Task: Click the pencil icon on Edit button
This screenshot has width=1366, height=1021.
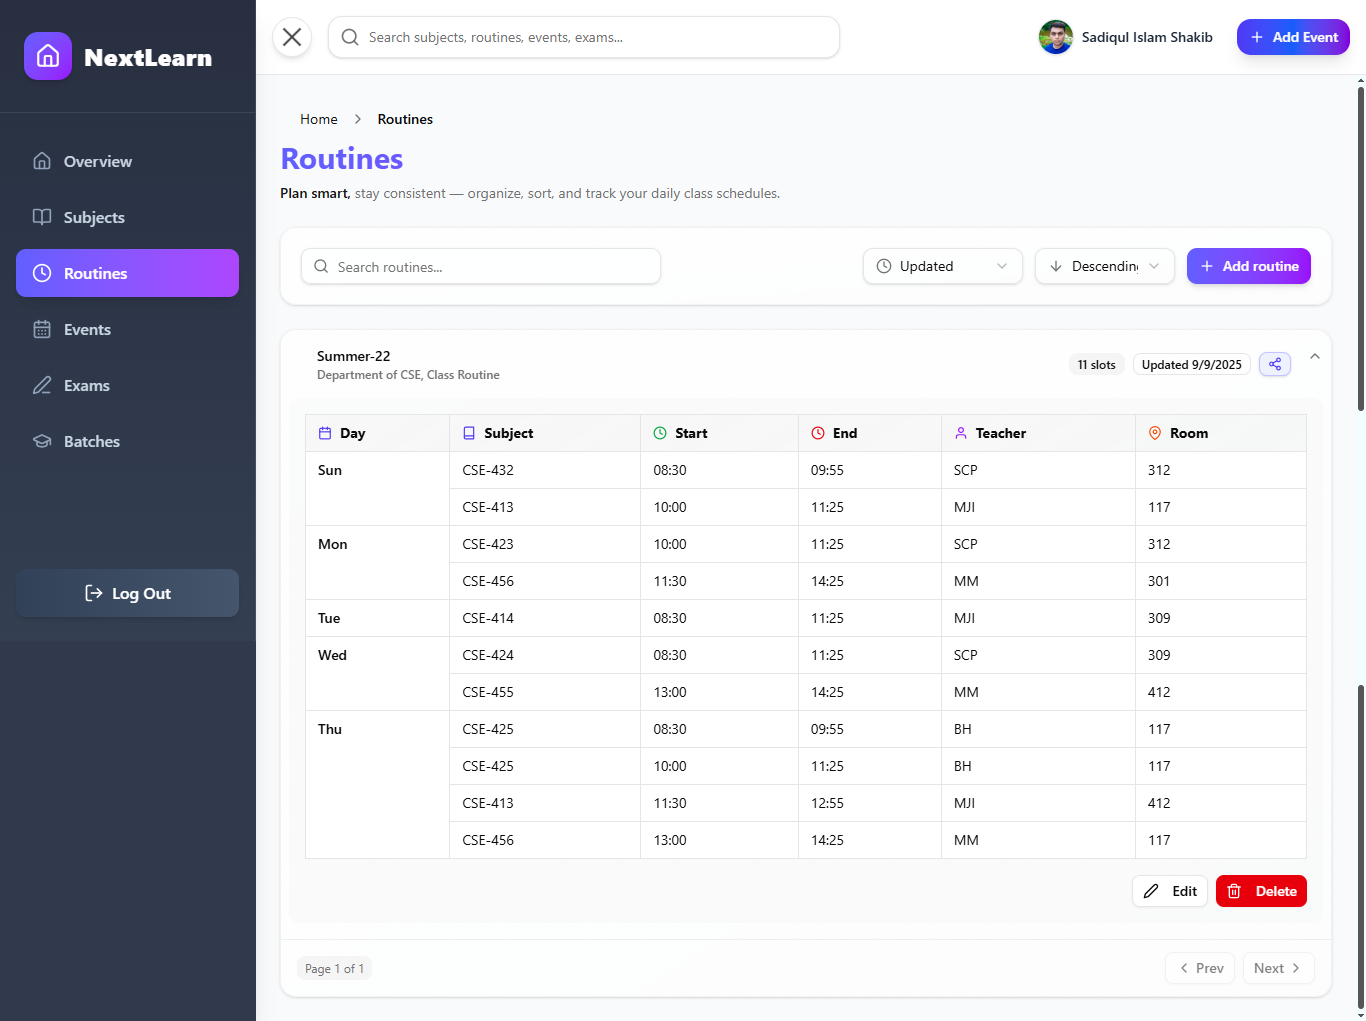Action: 1152,890
